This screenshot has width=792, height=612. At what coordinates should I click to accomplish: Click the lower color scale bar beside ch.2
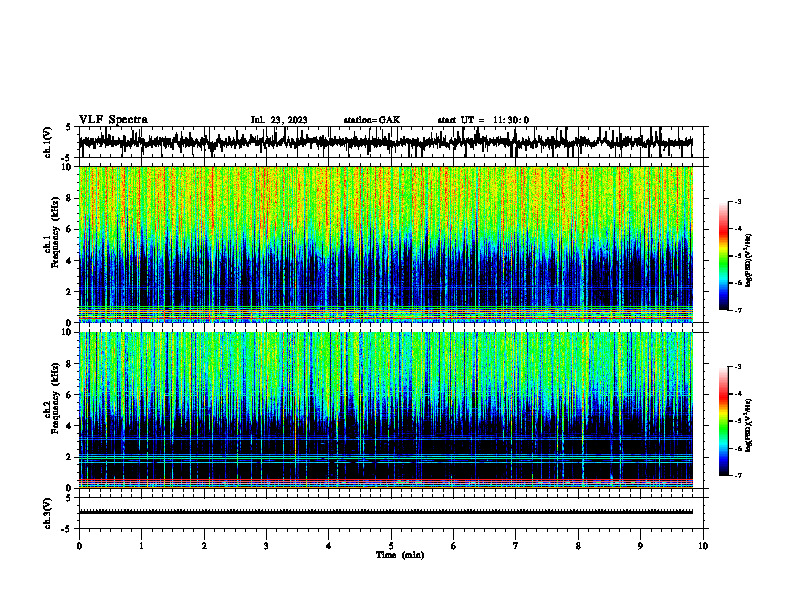pos(724,421)
